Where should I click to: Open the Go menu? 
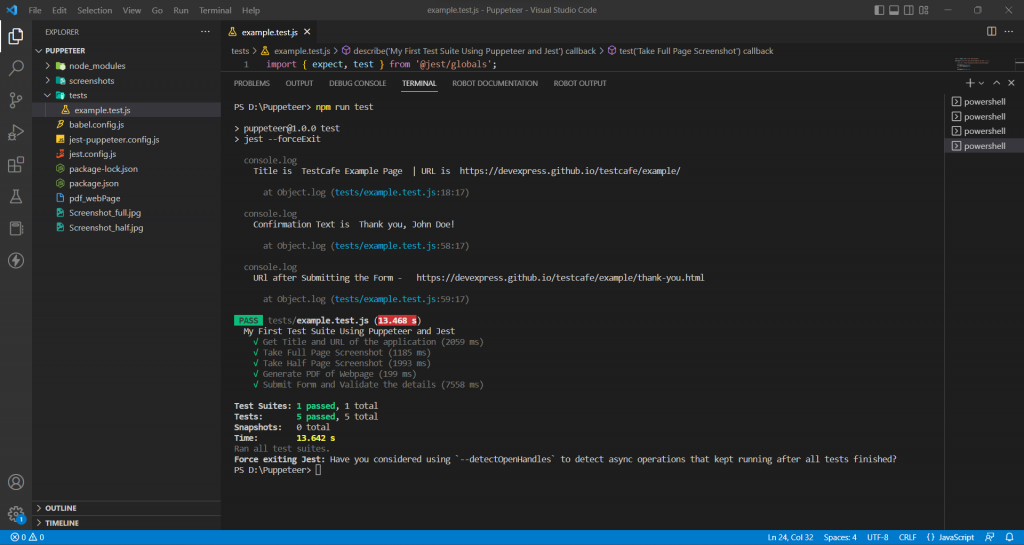click(157, 10)
